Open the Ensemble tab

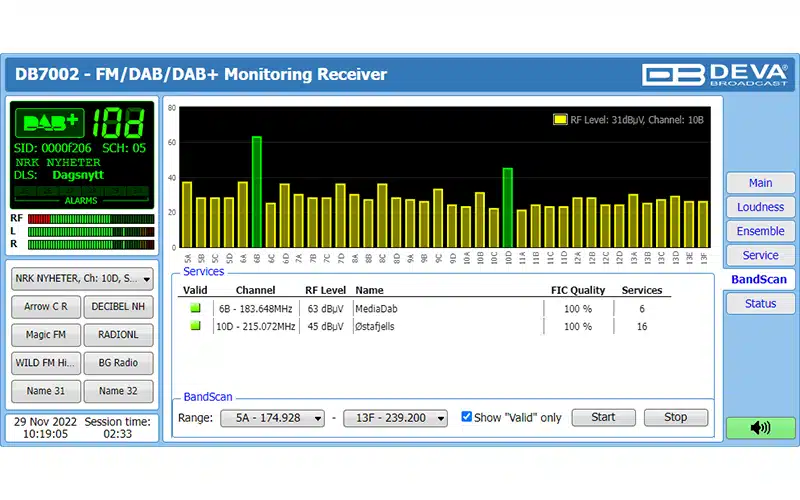(x=760, y=231)
